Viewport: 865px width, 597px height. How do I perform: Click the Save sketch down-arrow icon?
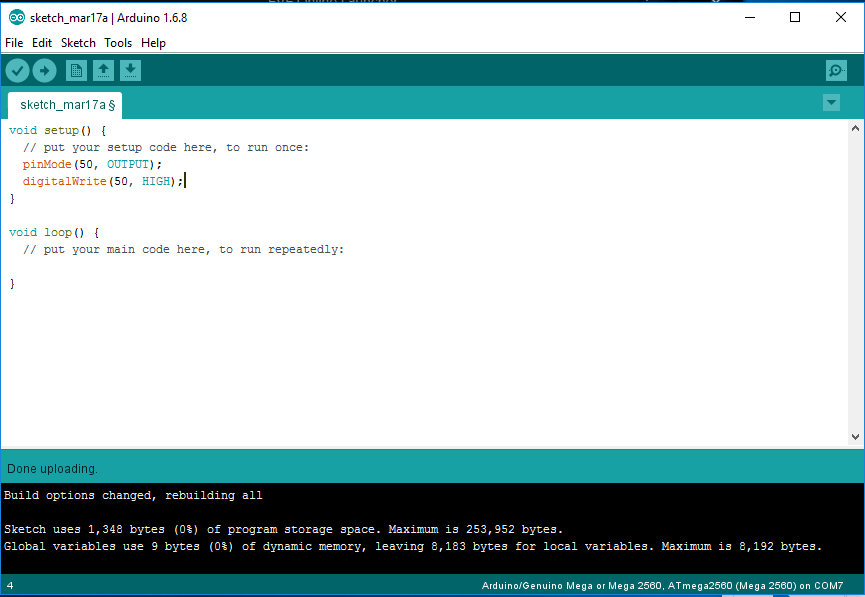click(130, 71)
